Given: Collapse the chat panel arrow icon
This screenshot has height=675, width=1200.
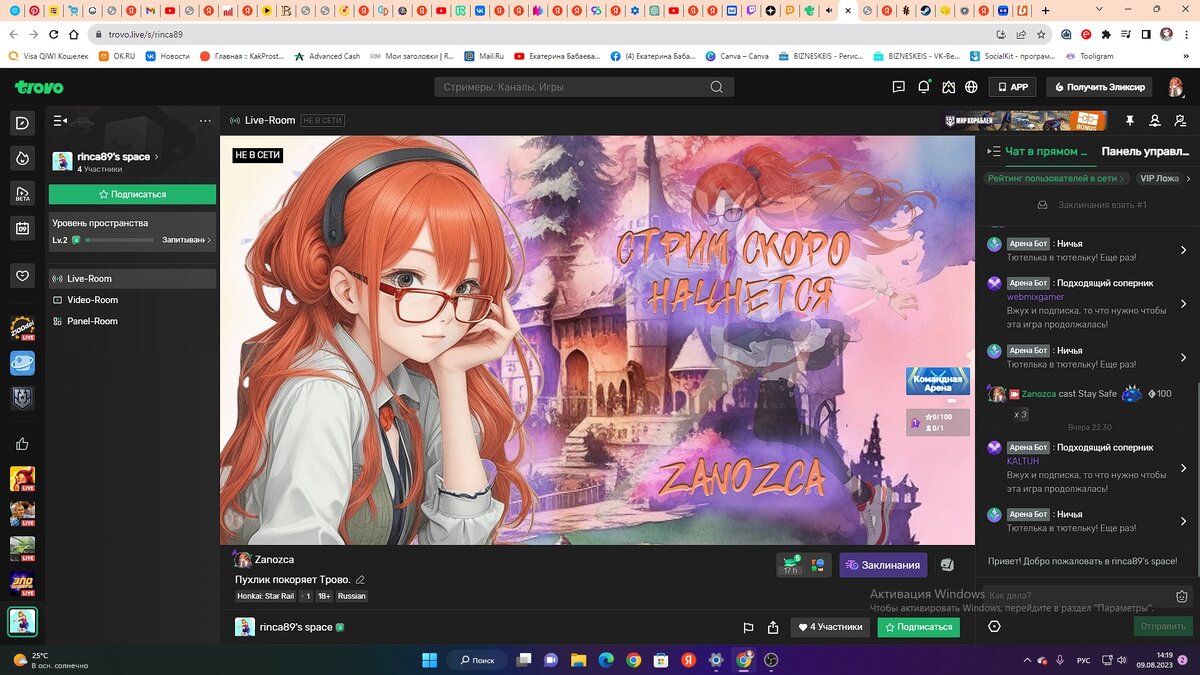Looking at the screenshot, I should 993,152.
